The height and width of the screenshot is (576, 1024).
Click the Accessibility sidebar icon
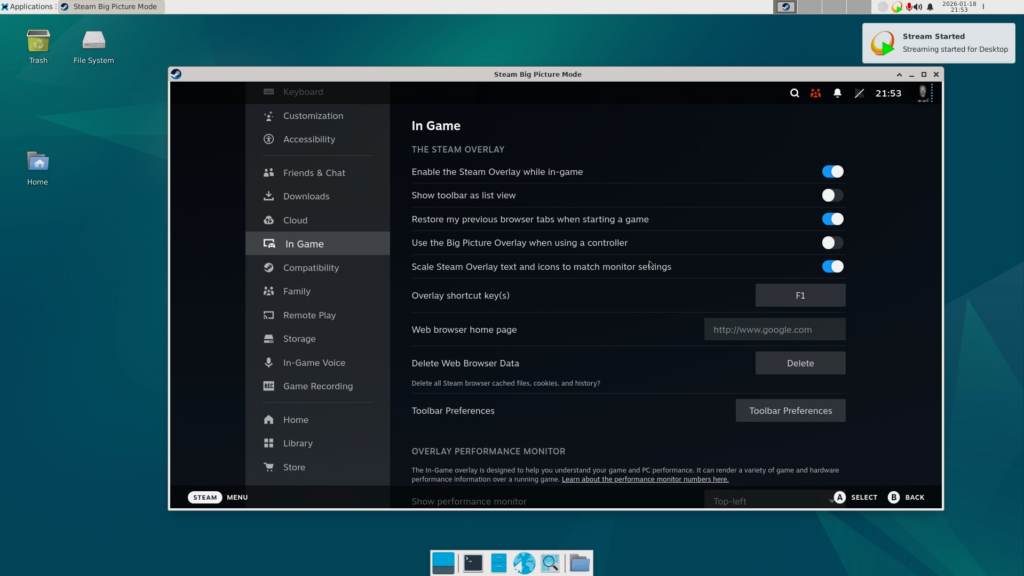pyautogui.click(x=268, y=139)
